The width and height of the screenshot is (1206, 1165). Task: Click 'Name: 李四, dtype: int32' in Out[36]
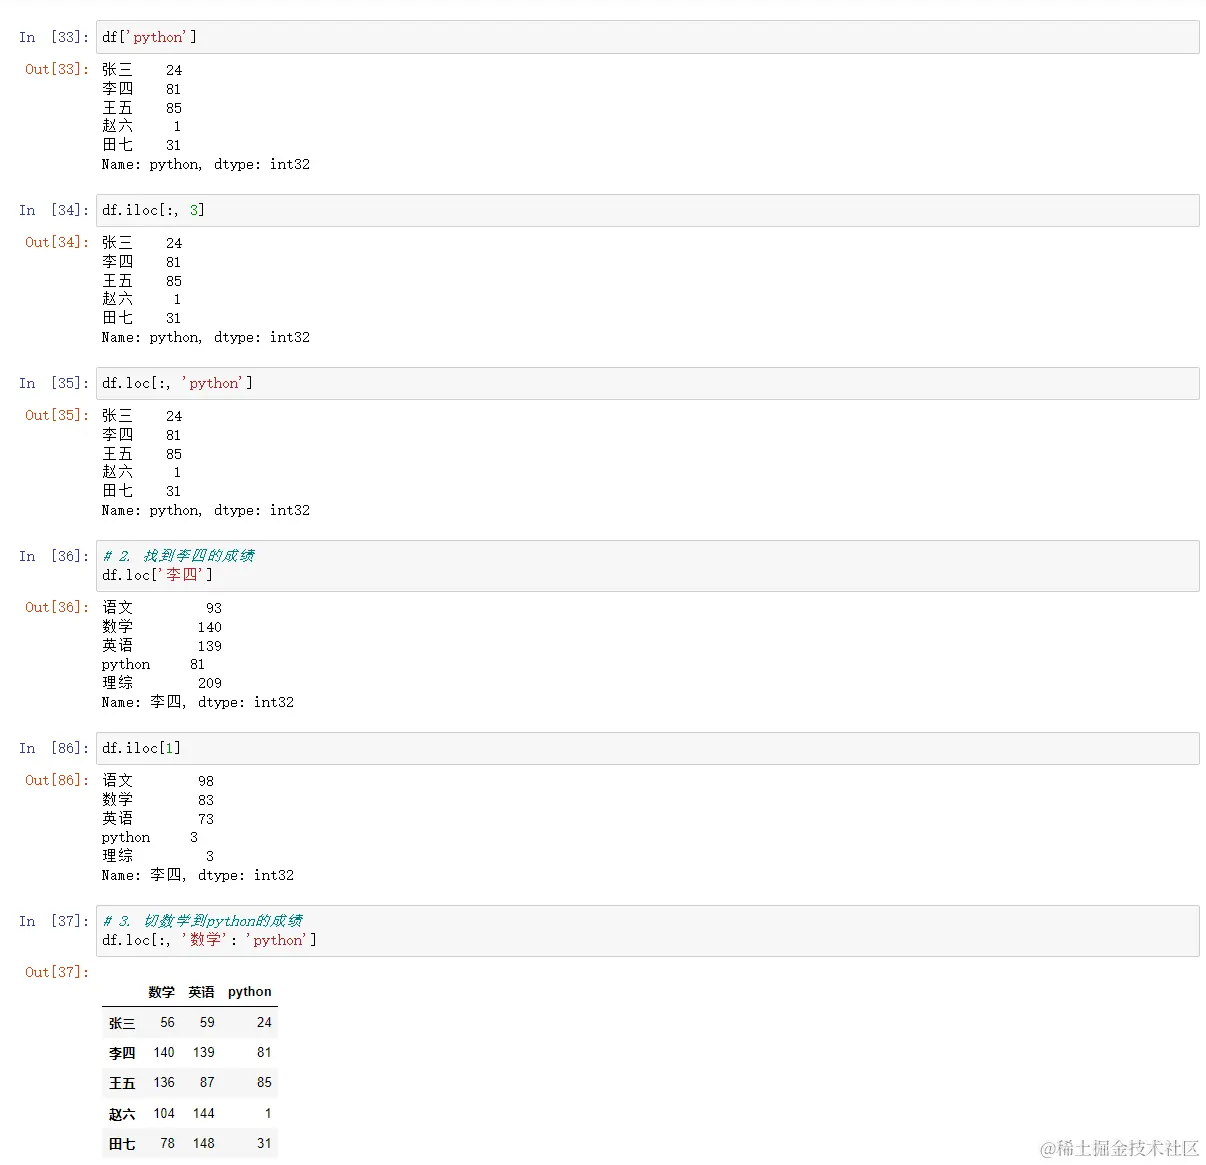tap(198, 703)
